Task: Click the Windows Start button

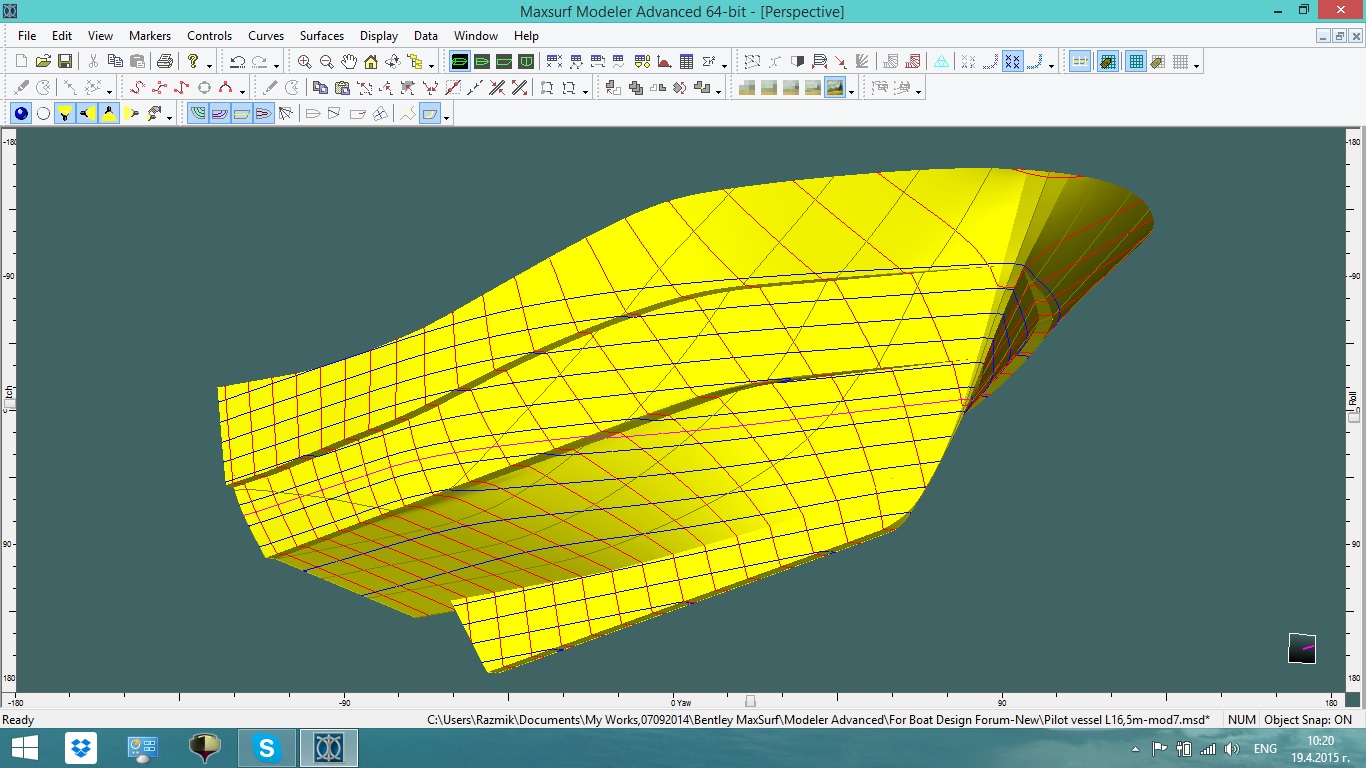Action: pyautogui.click(x=22, y=747)
